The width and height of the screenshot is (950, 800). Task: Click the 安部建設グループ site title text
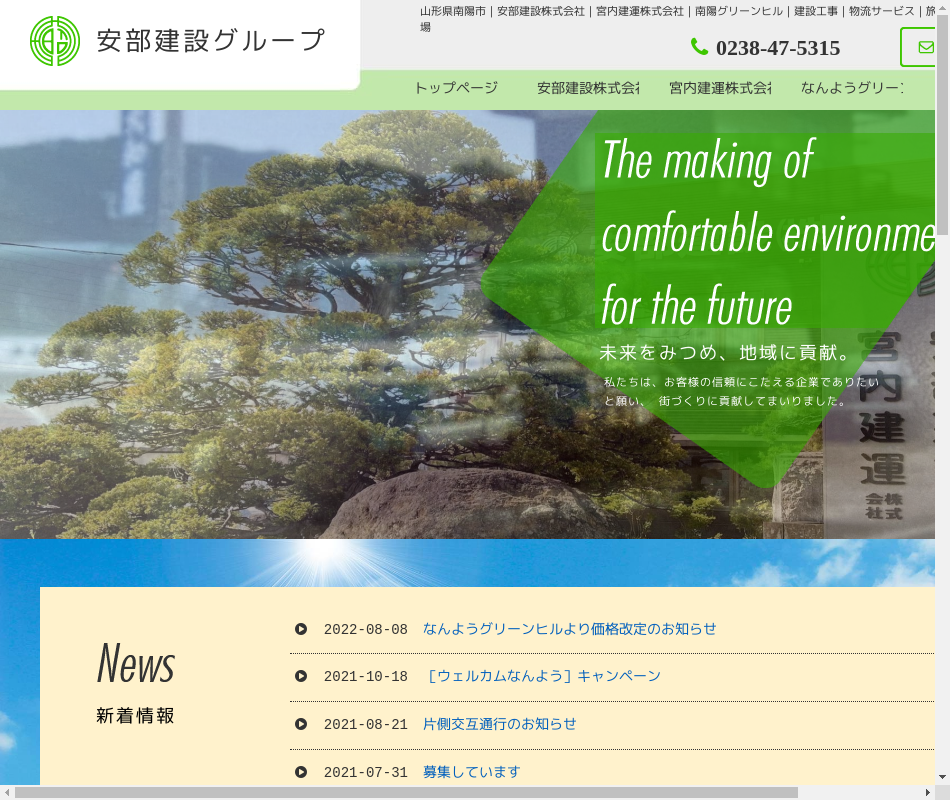(211, 41)
